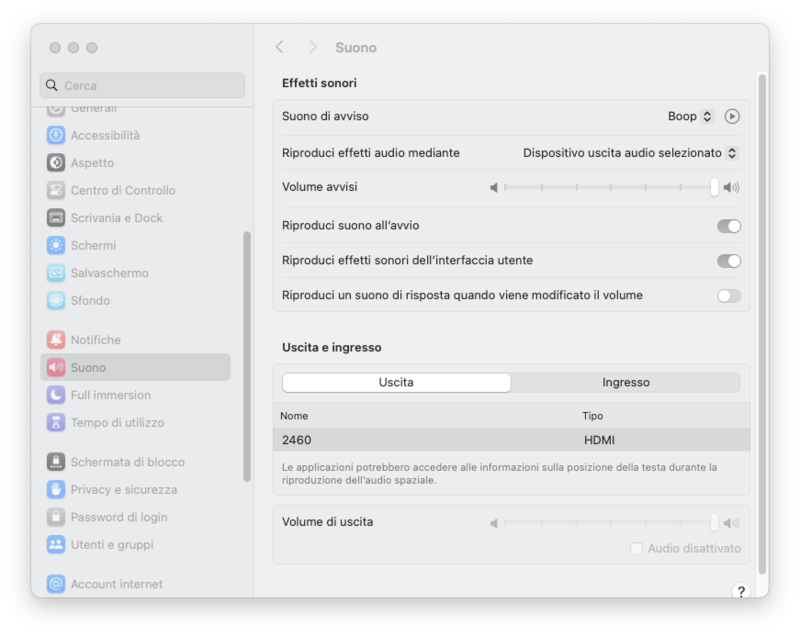Open Full immersion label in sidebar
Image resolution: width=800 pixels, height=636 pixels.
coord(111,395)
